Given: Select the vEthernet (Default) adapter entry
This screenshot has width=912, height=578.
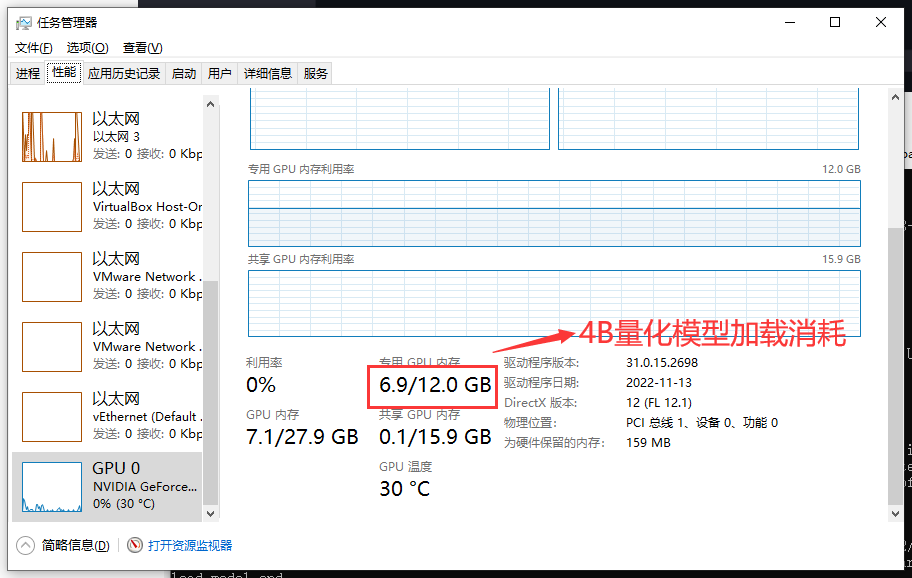Looking at the screenshot, I should pos(146,416).
